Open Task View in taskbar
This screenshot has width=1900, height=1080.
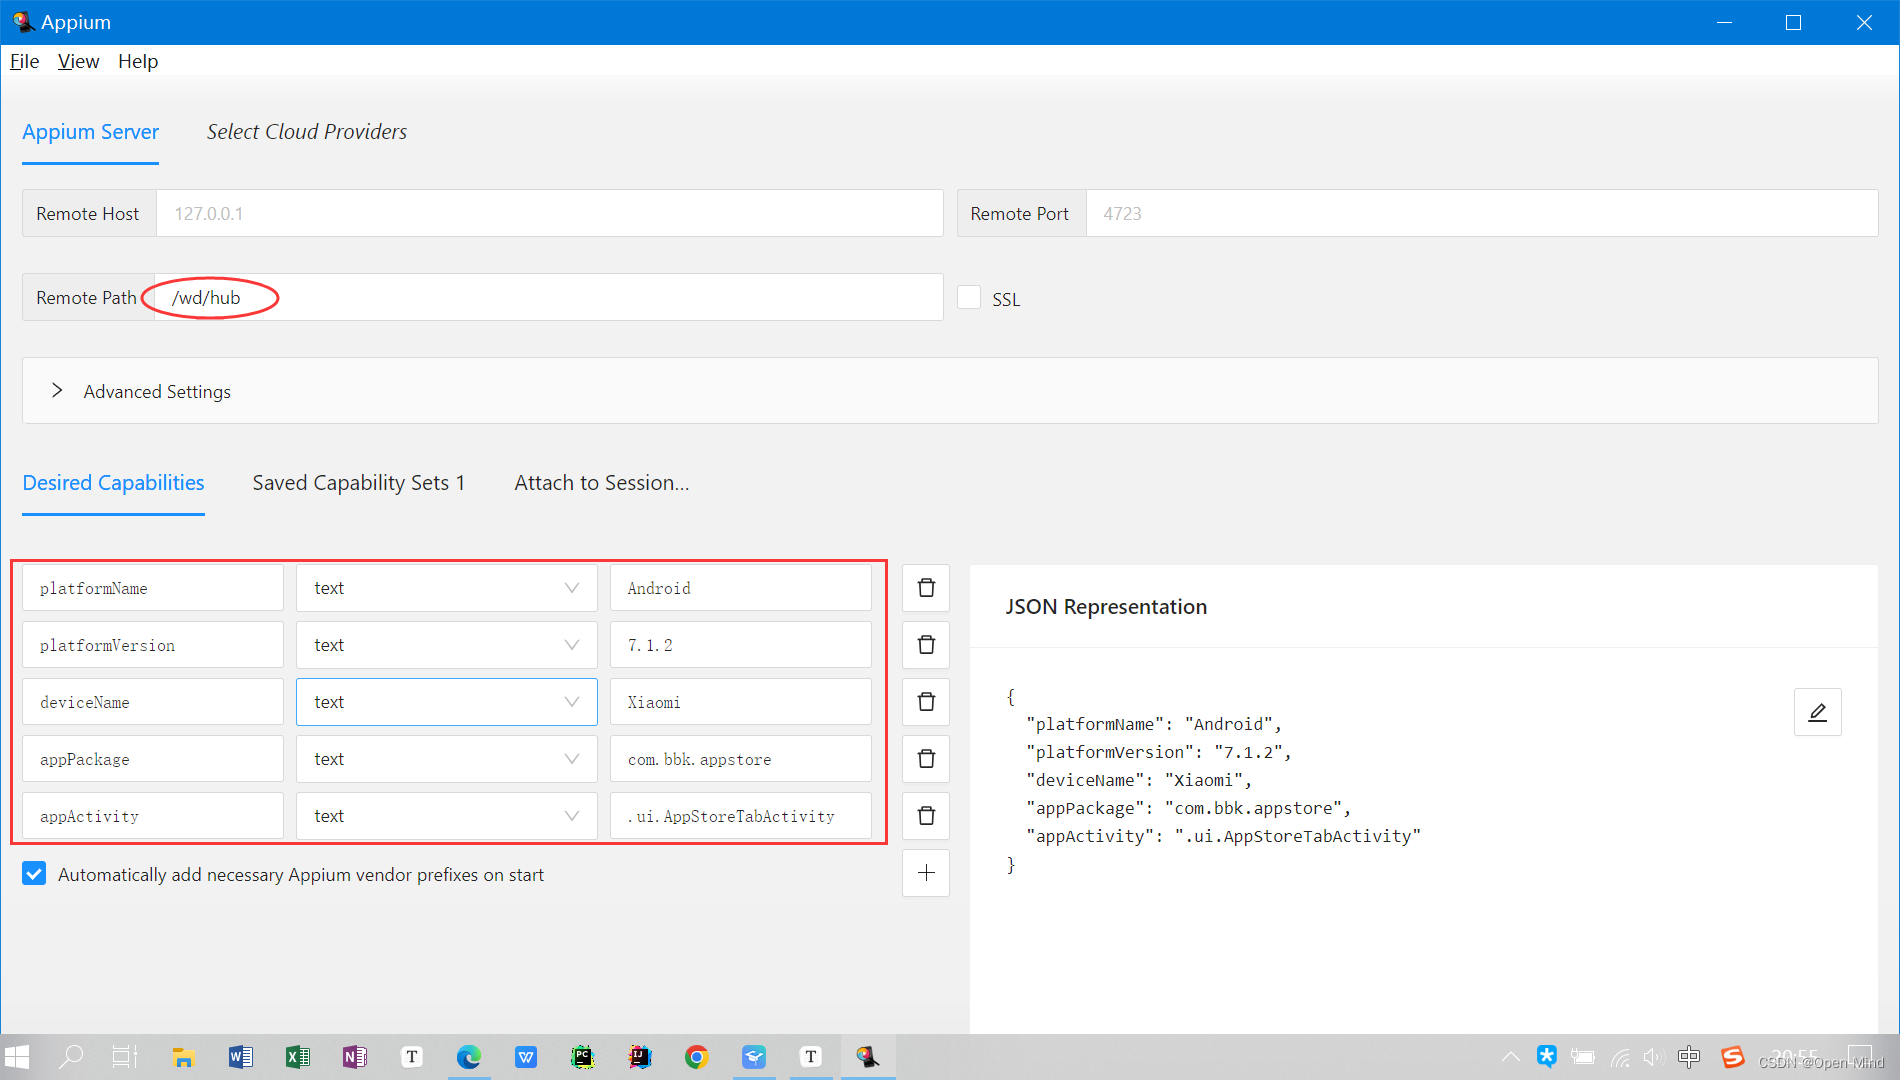coord(125,1057)
